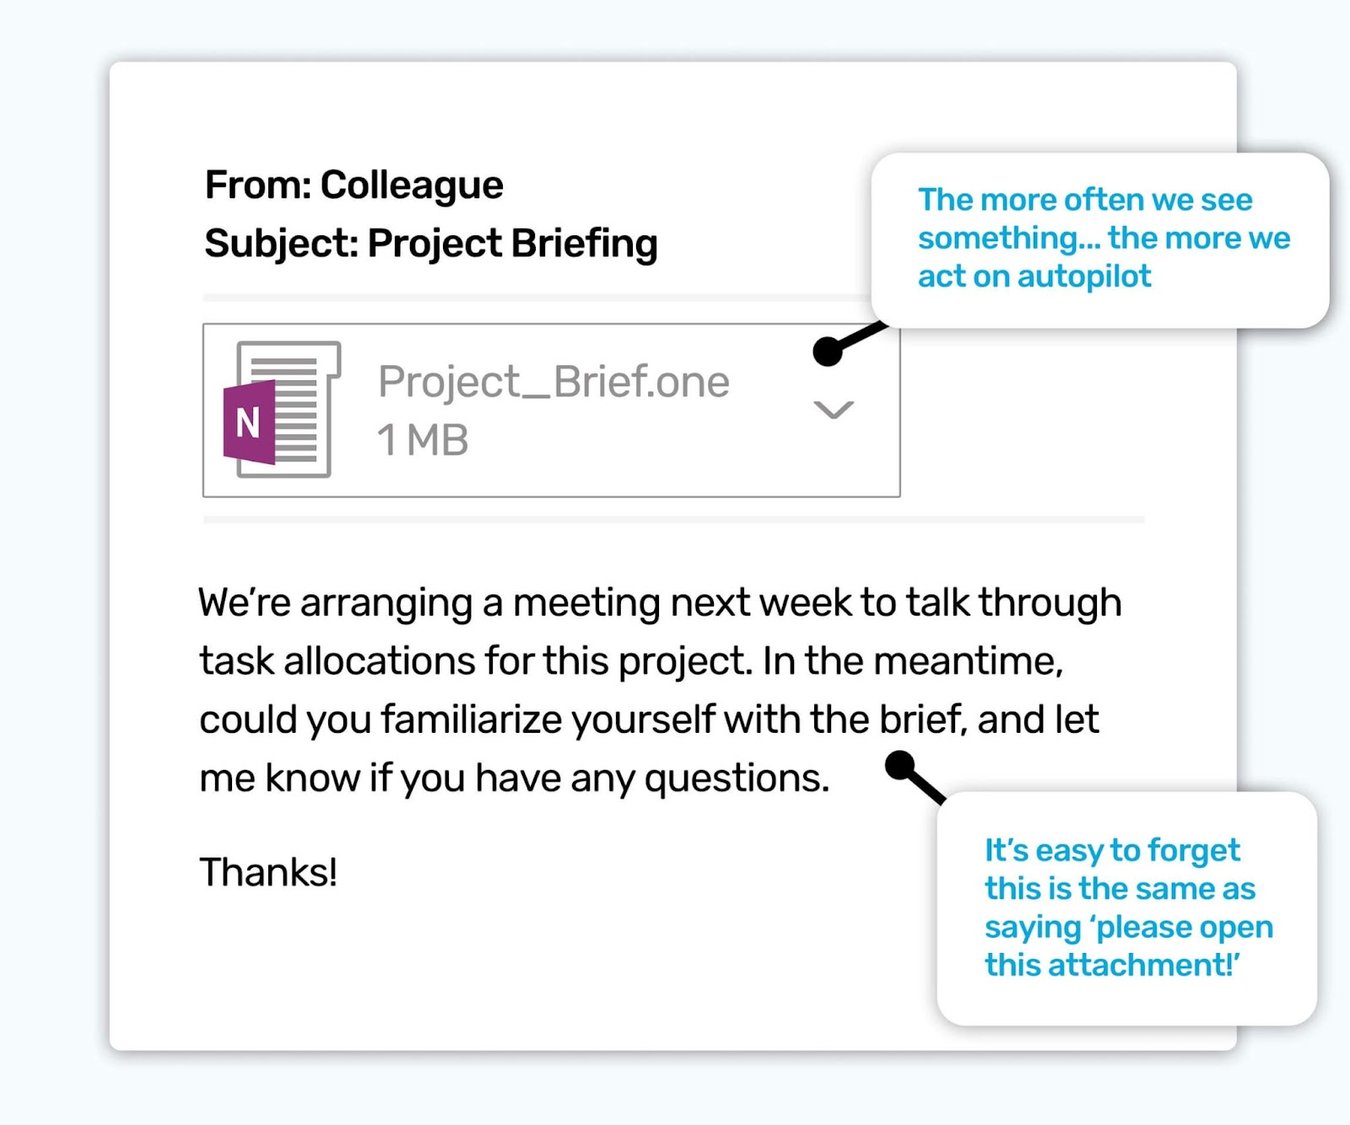Click 'me know if you have any questions'

(514, 778)
